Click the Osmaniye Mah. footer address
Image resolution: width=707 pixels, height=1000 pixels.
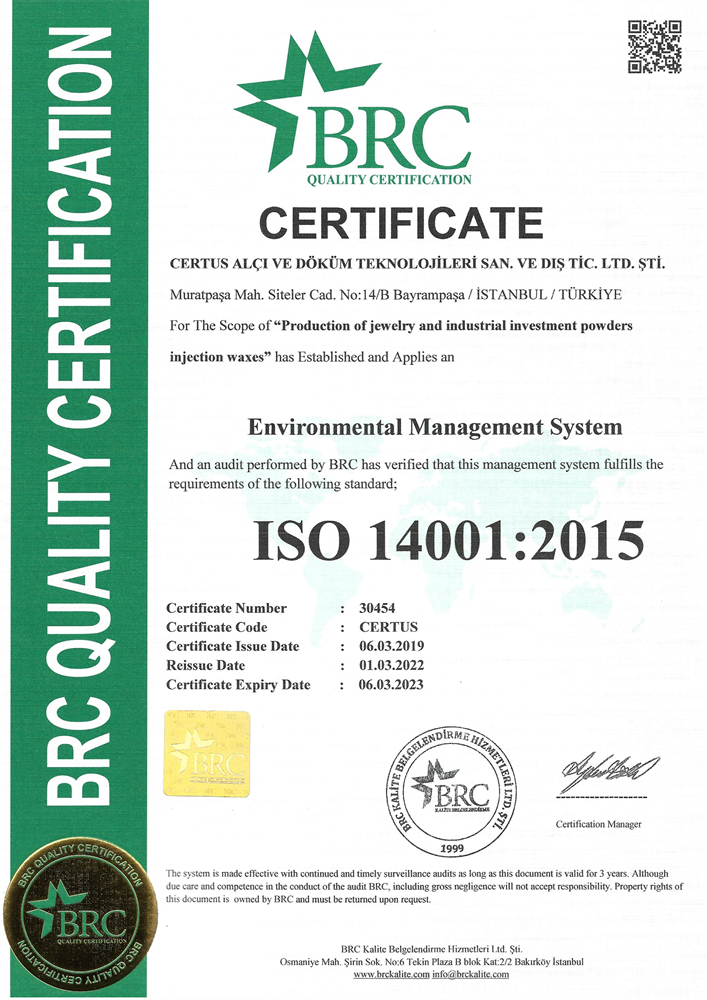coord(432,961)
